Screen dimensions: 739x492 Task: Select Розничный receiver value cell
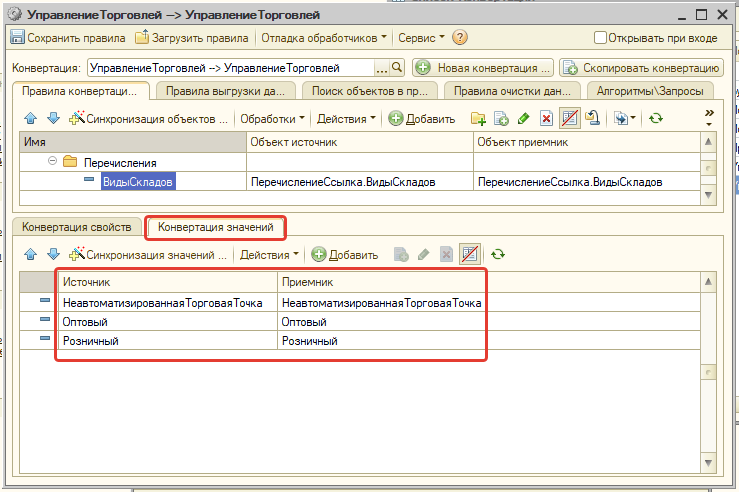[489, 341]
